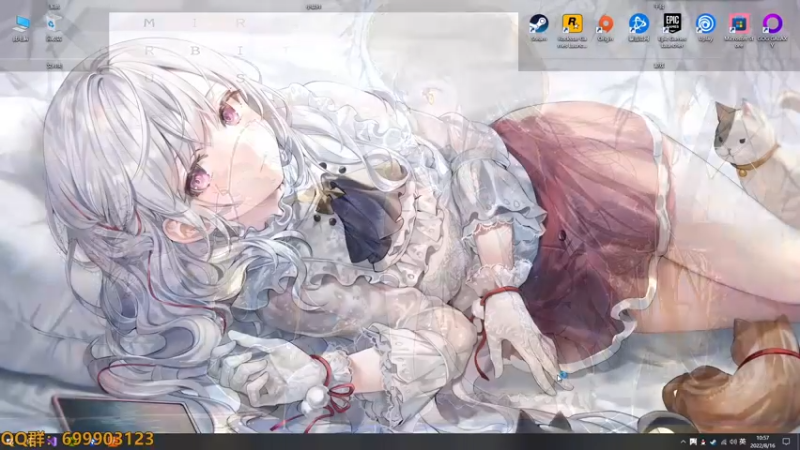The height and width of the screenshot is (450, 800).
Task: Launch Rockstar Games Launcher shortcut
Action: pyautogui.click(x=572, y=31)
